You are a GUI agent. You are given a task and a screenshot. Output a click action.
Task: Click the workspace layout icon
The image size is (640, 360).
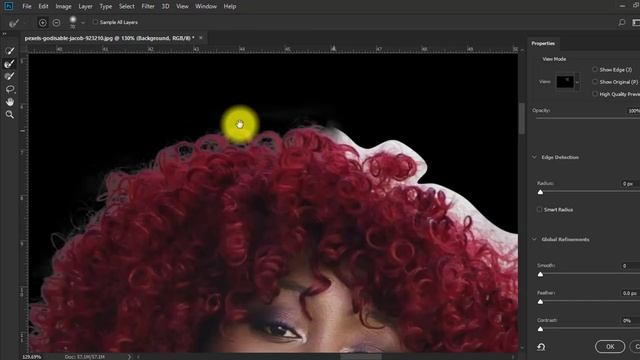pyautogui.click(x=636, y=22)
